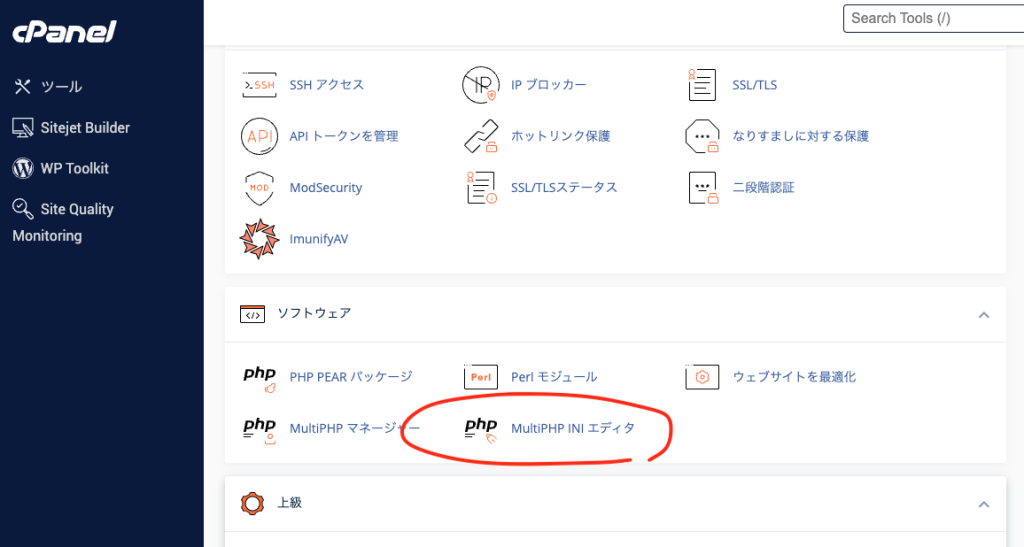The width and height of the screenshot is (1024, 547).
Task: Click the MultiPHP INI エディタ icon
Action: [481, 428]
